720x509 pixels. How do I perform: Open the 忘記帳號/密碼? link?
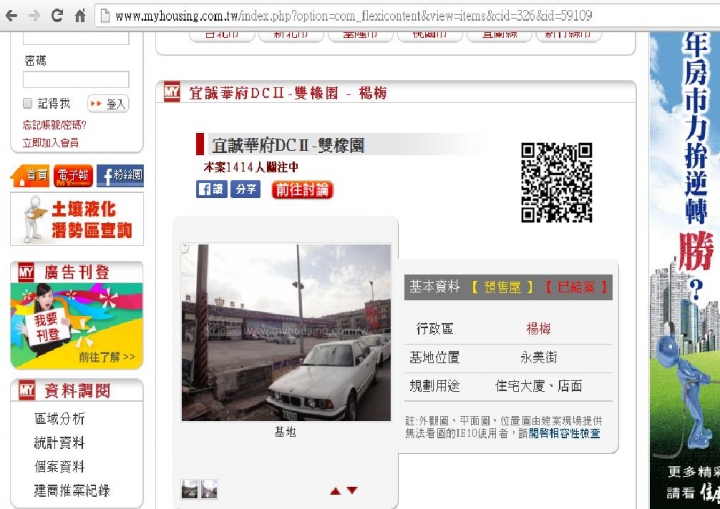pyautogui.click(x=54, y=125)
